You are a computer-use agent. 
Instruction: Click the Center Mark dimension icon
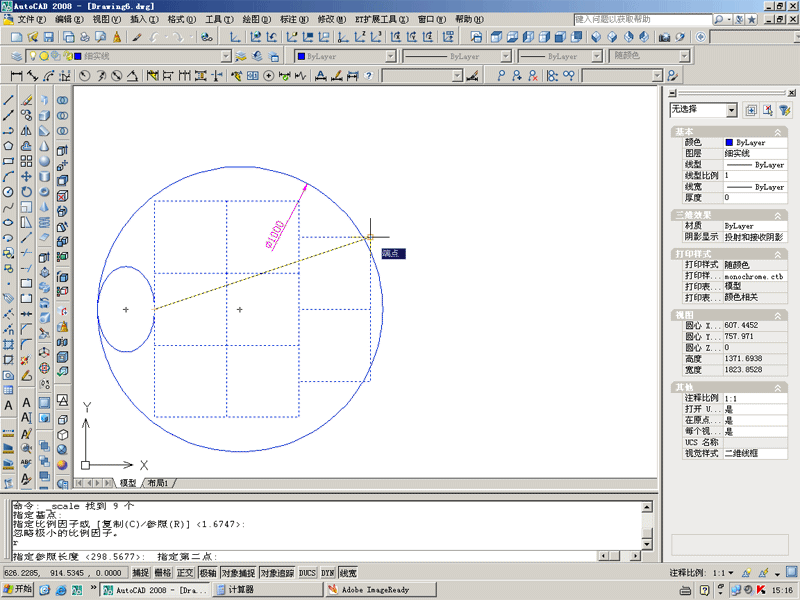pos(268,76)
